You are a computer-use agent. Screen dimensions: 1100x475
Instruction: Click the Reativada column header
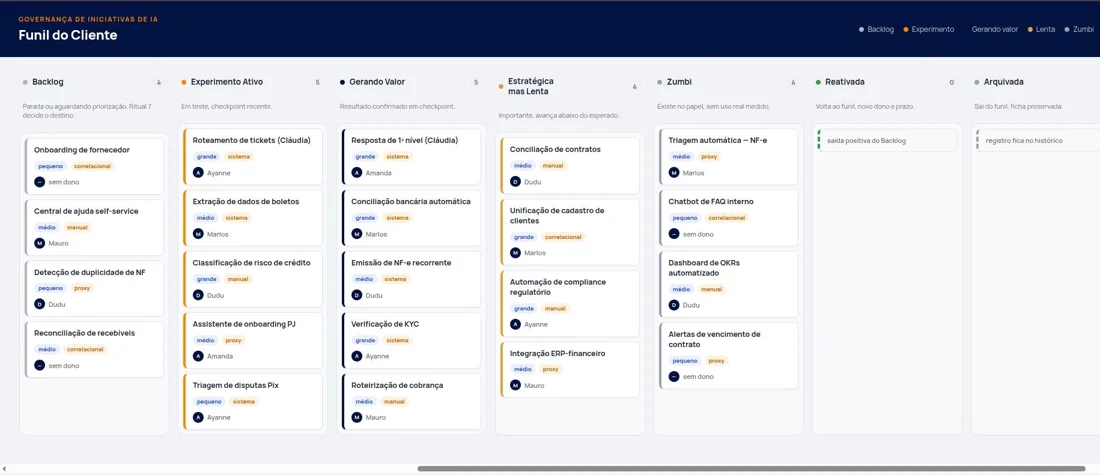pos(845,82)
